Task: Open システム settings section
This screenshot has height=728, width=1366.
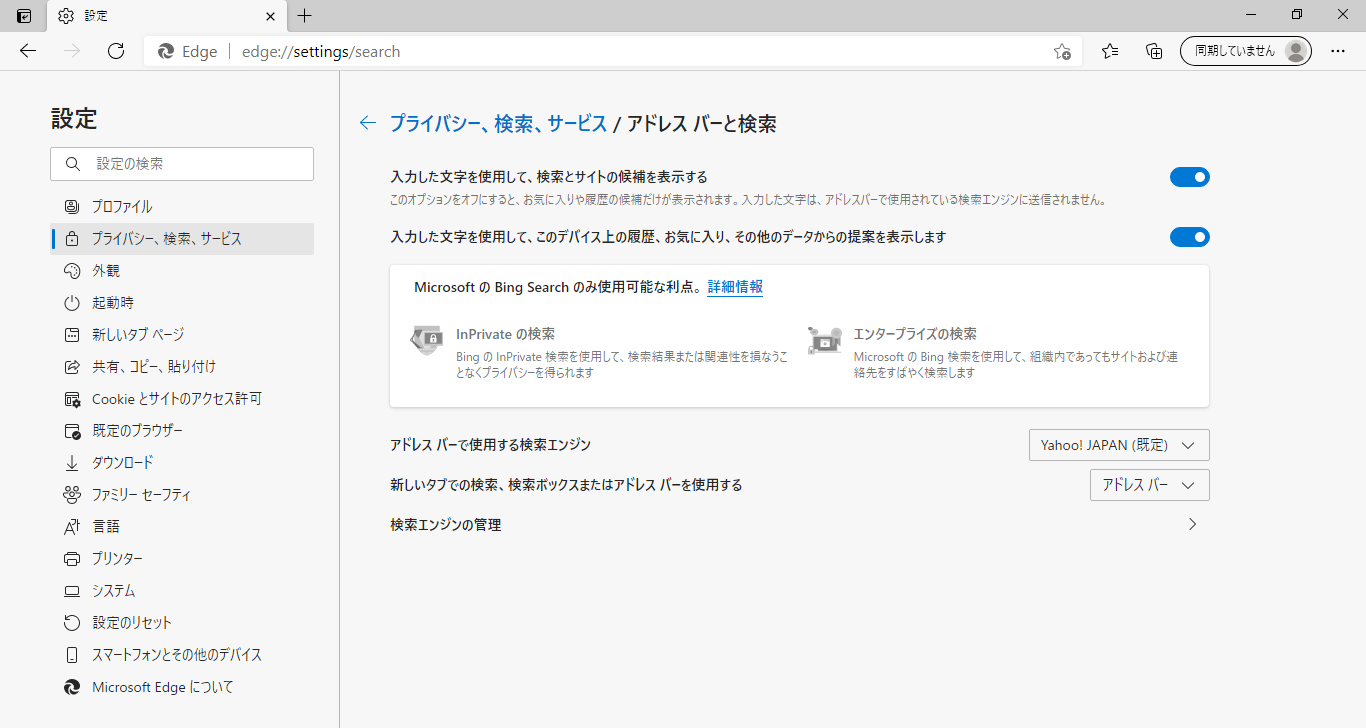Action: click(182, 591)
